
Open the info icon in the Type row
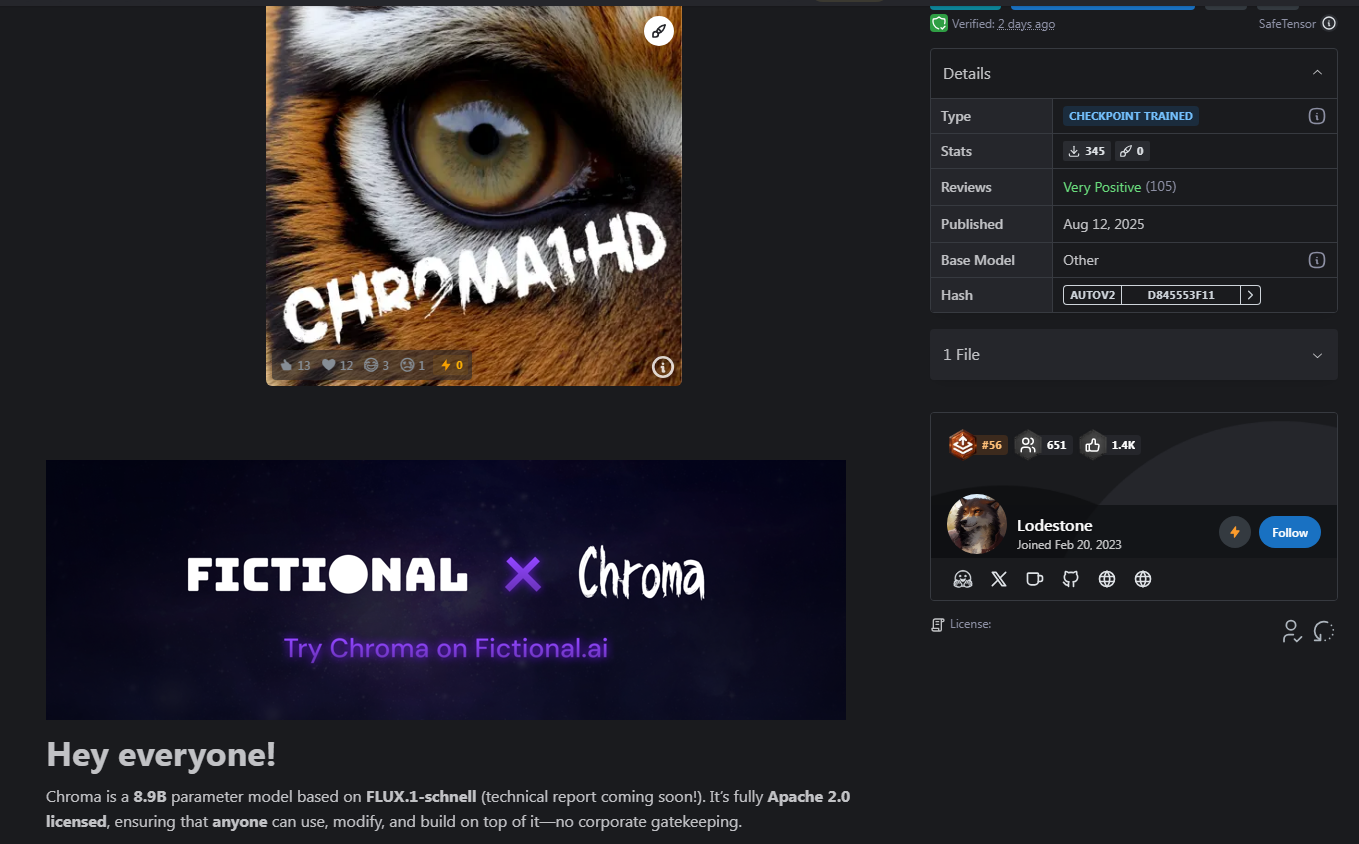click(1317, 116)
